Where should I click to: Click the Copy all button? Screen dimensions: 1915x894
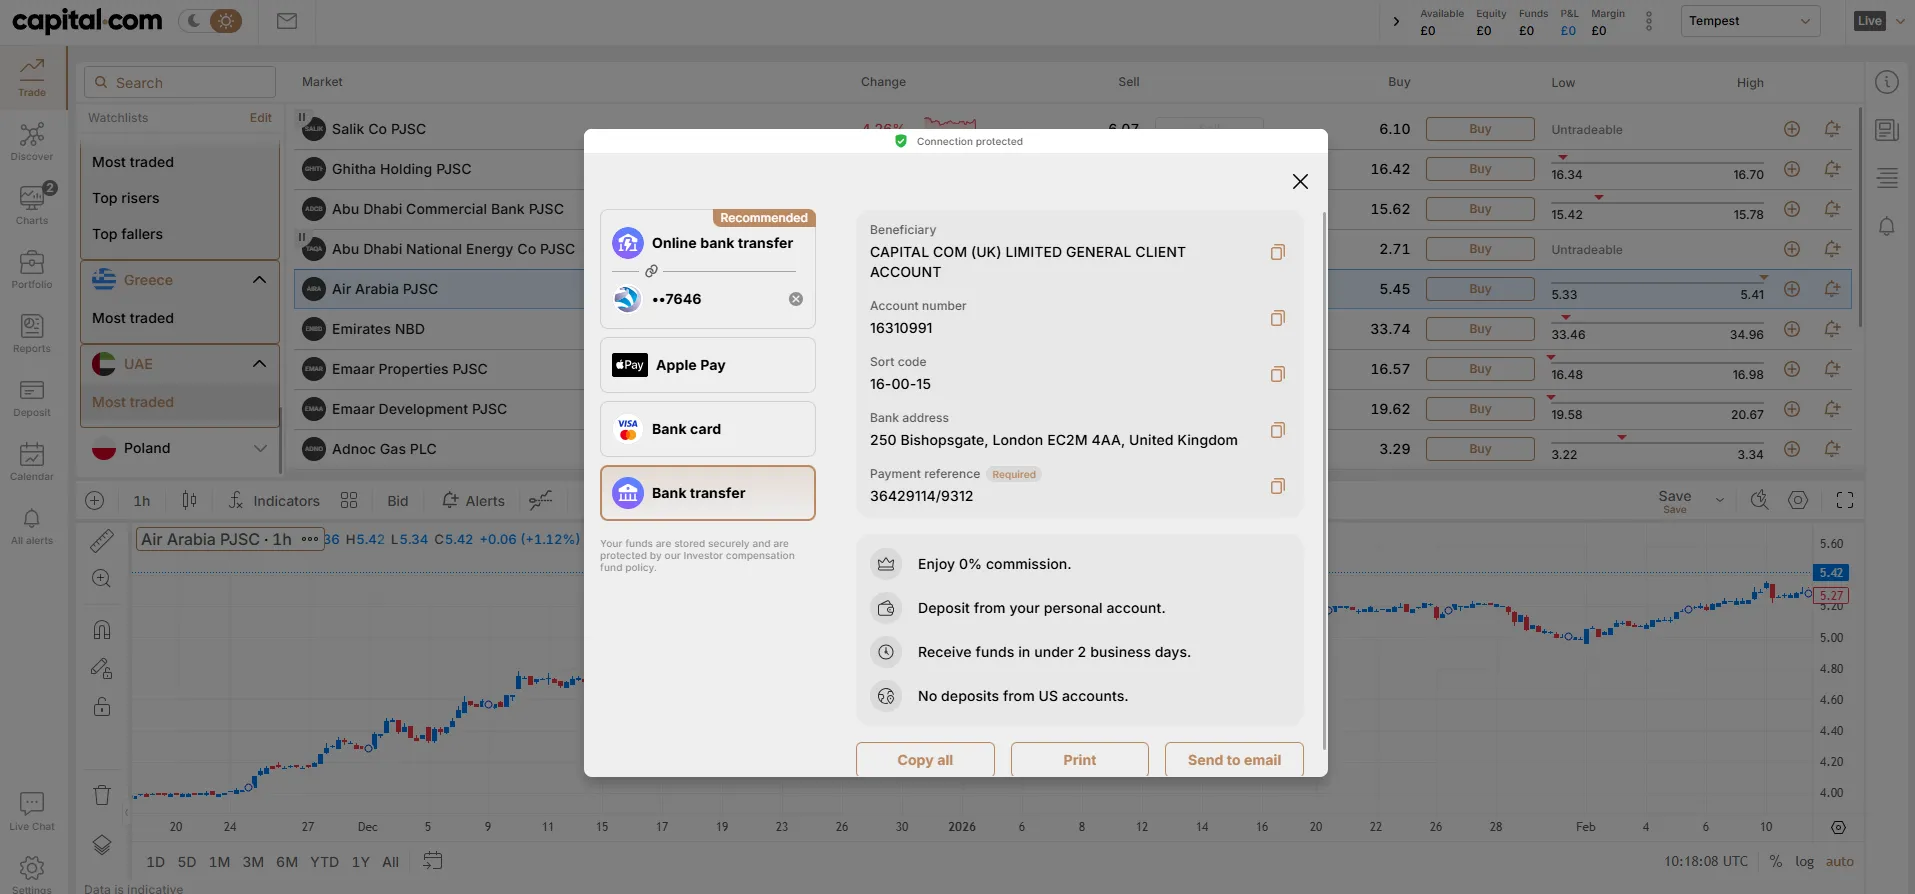[925, 760]
